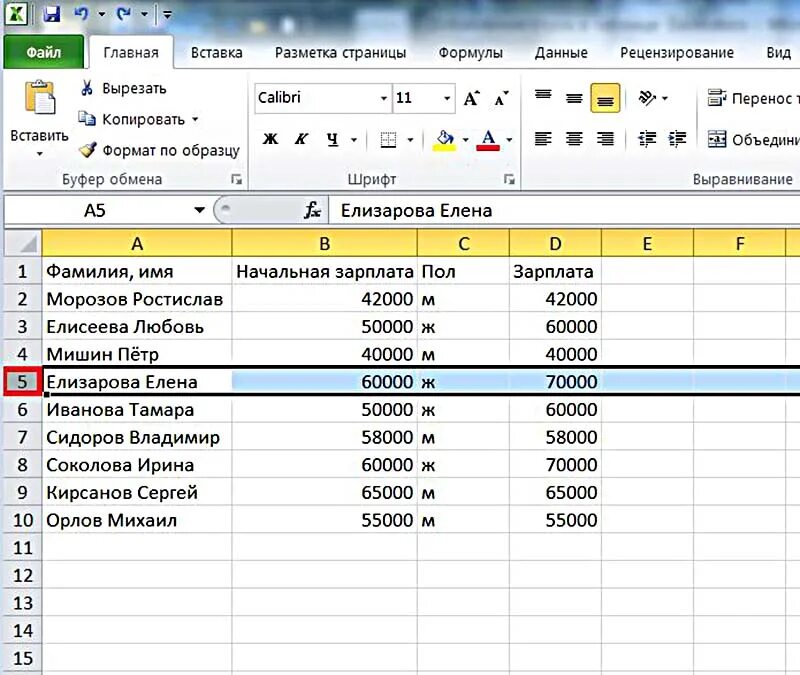
Task: Expand the Name Box dropdown arrow
Action: (199, 210)
